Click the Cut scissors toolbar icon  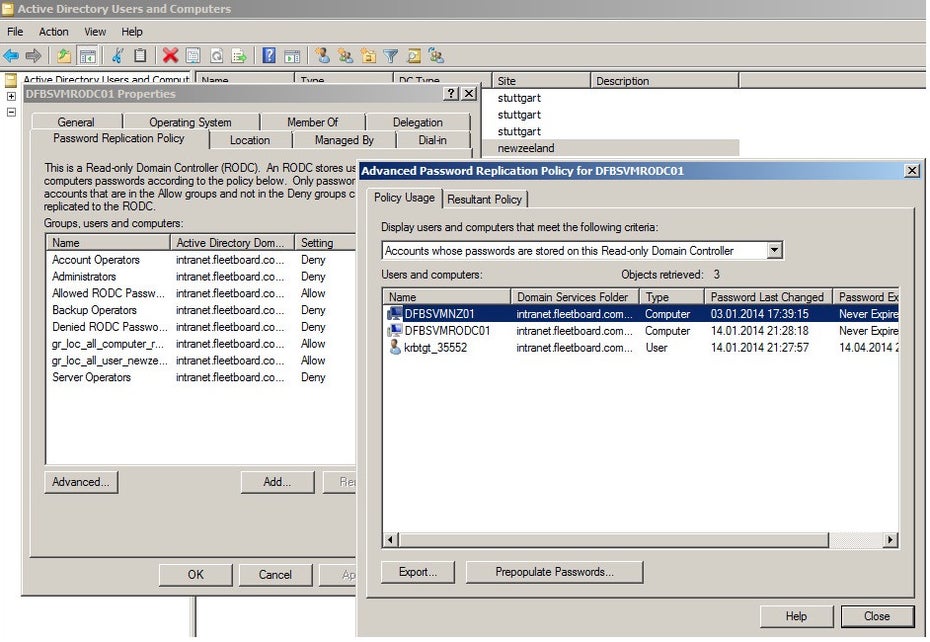tap(117, 56)
